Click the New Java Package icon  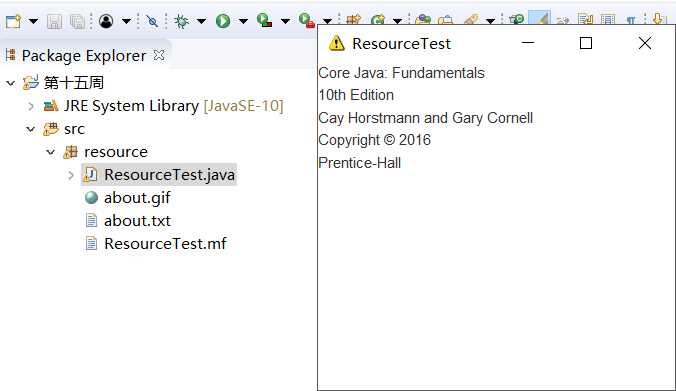point(354,19)
